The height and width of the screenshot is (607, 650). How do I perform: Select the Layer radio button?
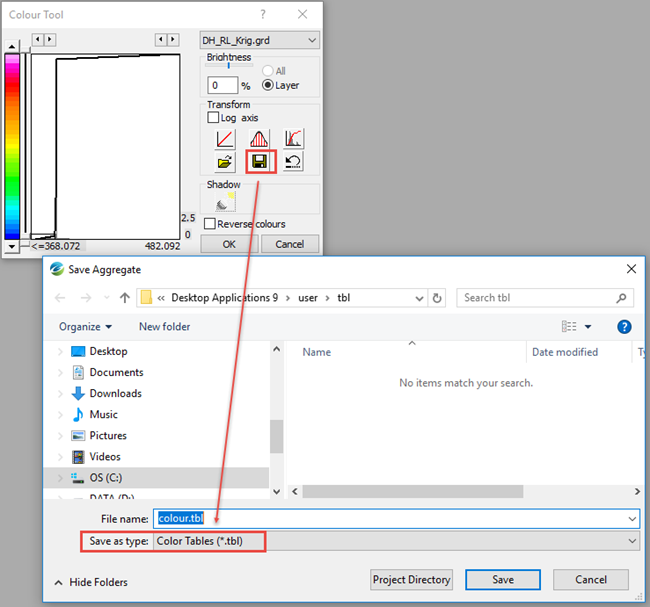[x=267, y=85]
